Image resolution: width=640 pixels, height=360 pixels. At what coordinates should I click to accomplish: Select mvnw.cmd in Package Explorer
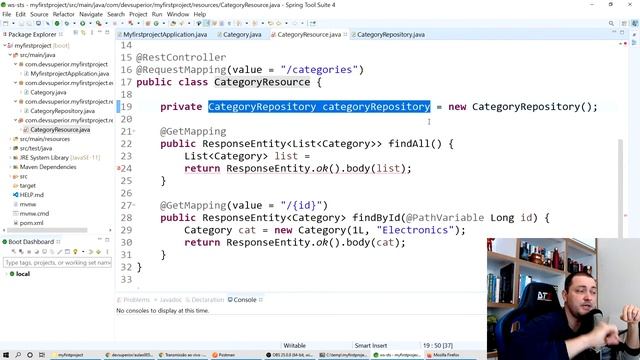pos(34,214)
